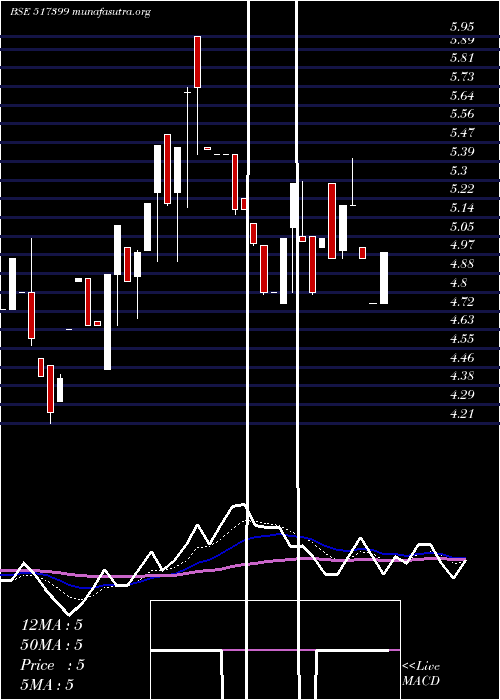Select the 4.29 price level label
The image size is (500, 700).
pyautogui.click(x=462, y=395)
